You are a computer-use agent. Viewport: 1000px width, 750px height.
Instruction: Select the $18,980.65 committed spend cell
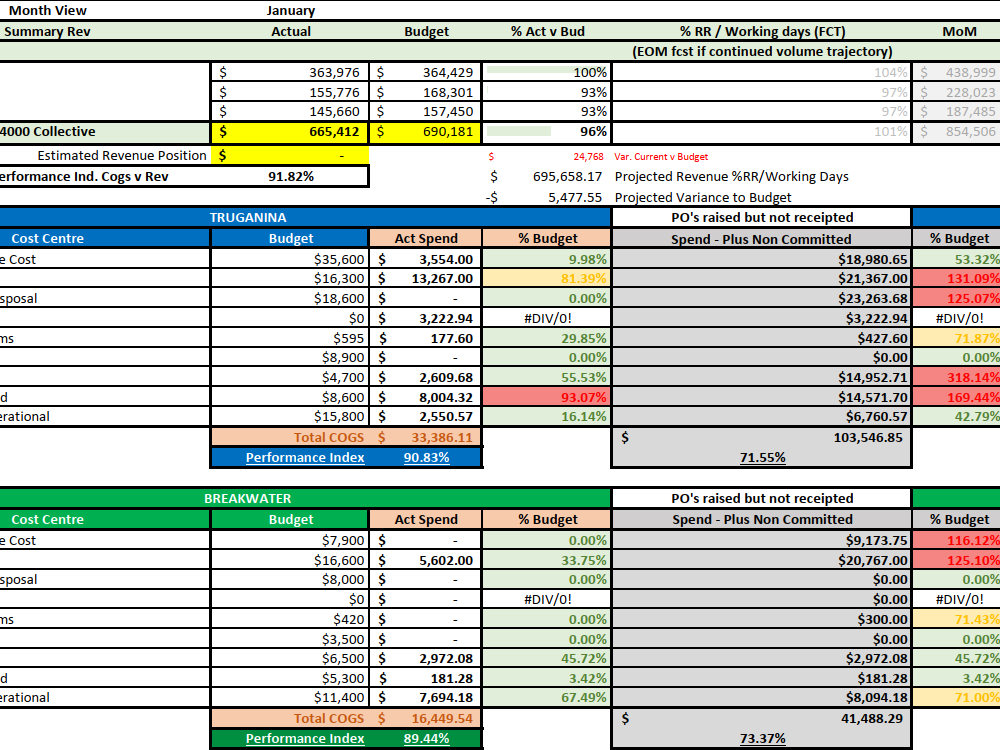pos(761,259)
